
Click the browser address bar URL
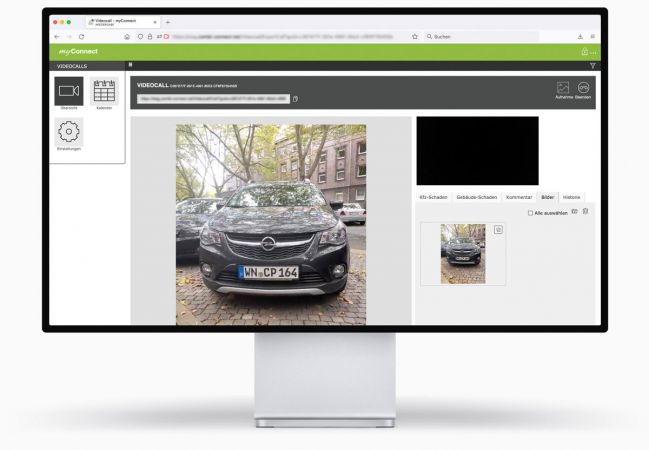coord(282,36)
